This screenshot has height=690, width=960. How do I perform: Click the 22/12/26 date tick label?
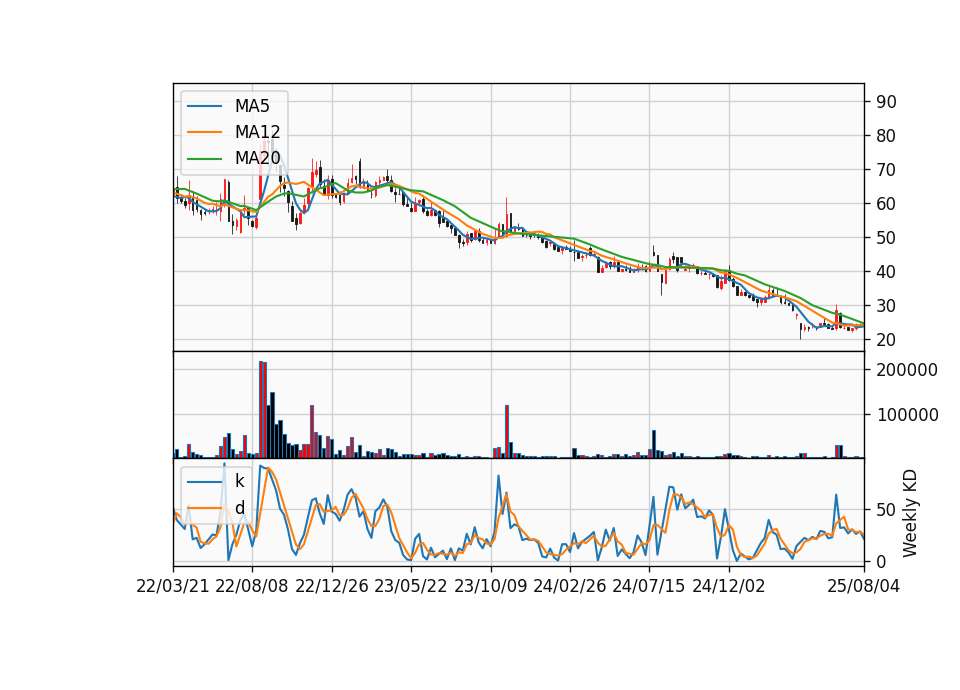pyautogui.click(x=332, y=586)
